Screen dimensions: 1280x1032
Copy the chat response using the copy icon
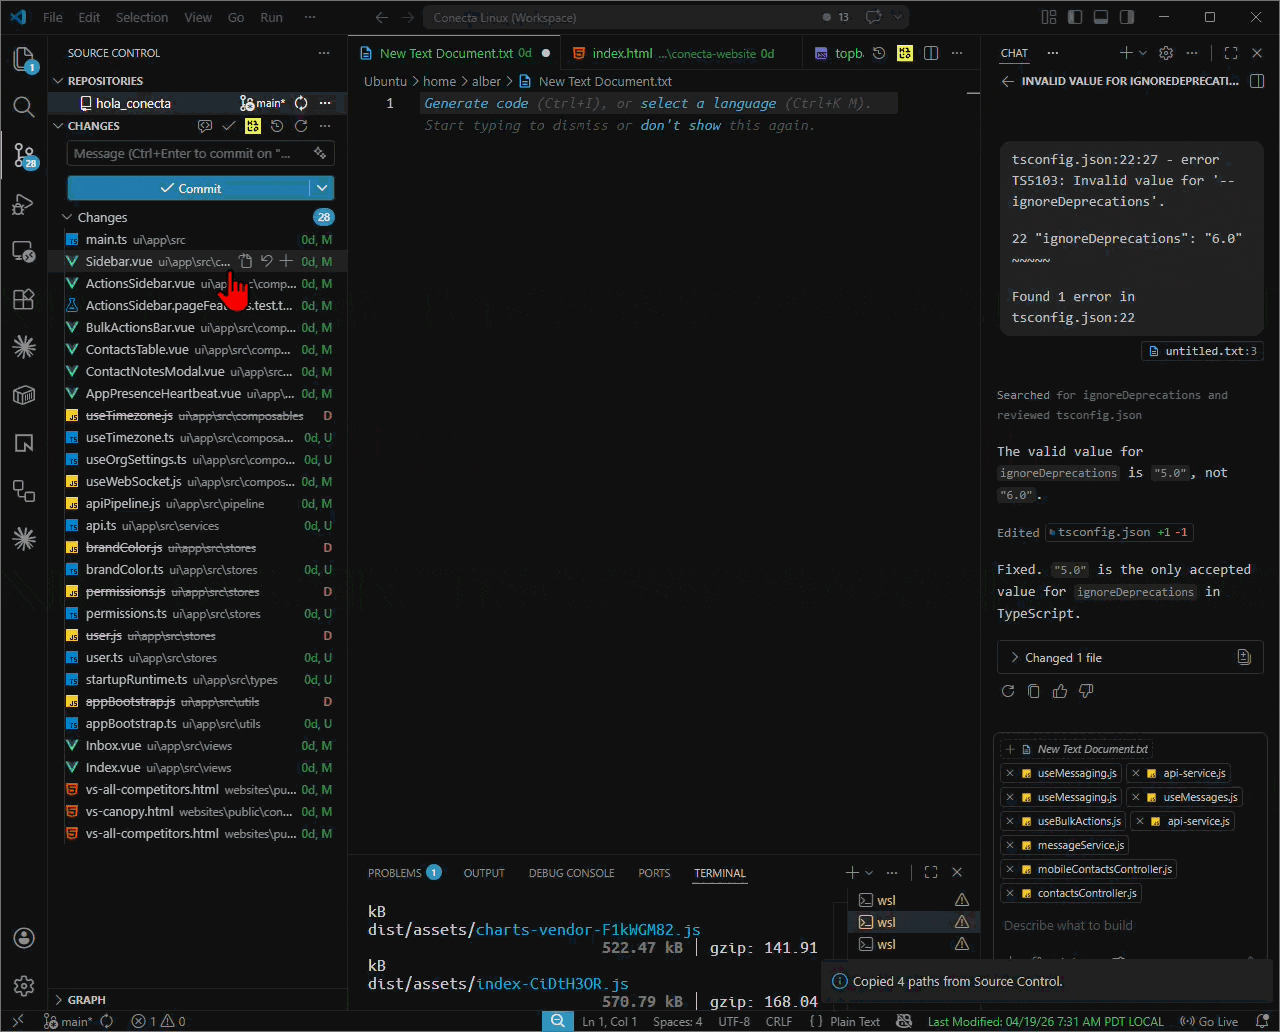coord(1033,690)
